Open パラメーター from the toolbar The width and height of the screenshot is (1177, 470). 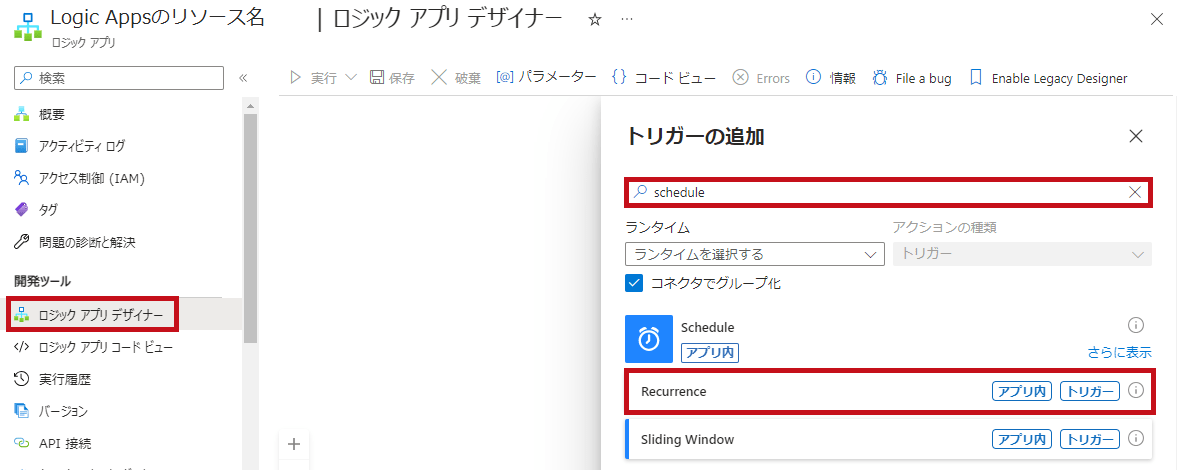tap(546, 78)
